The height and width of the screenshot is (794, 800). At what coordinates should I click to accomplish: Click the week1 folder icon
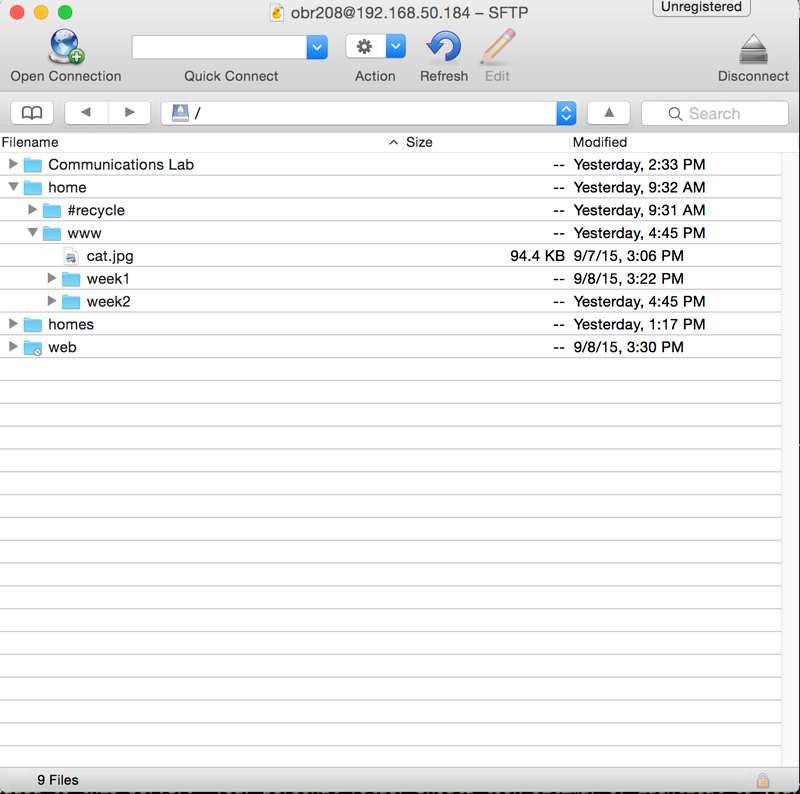[x=71, y=279]
